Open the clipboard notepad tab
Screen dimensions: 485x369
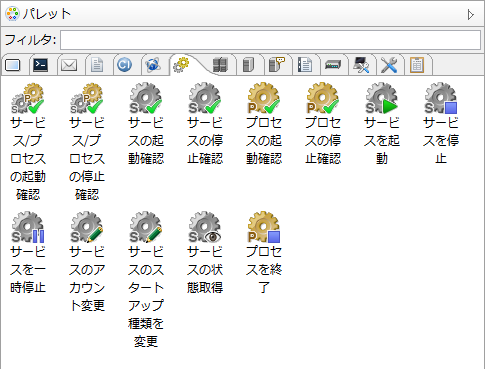click(417, 65)
